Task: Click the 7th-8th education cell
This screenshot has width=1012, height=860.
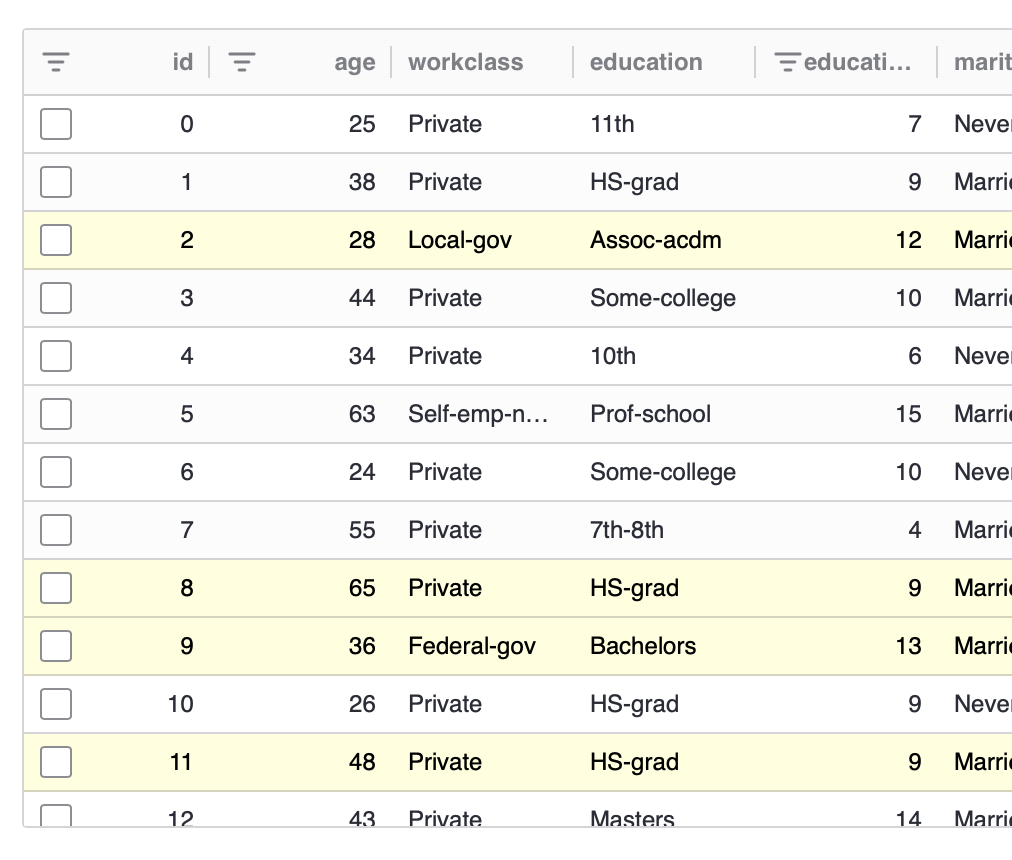Action: click(627, 530)
